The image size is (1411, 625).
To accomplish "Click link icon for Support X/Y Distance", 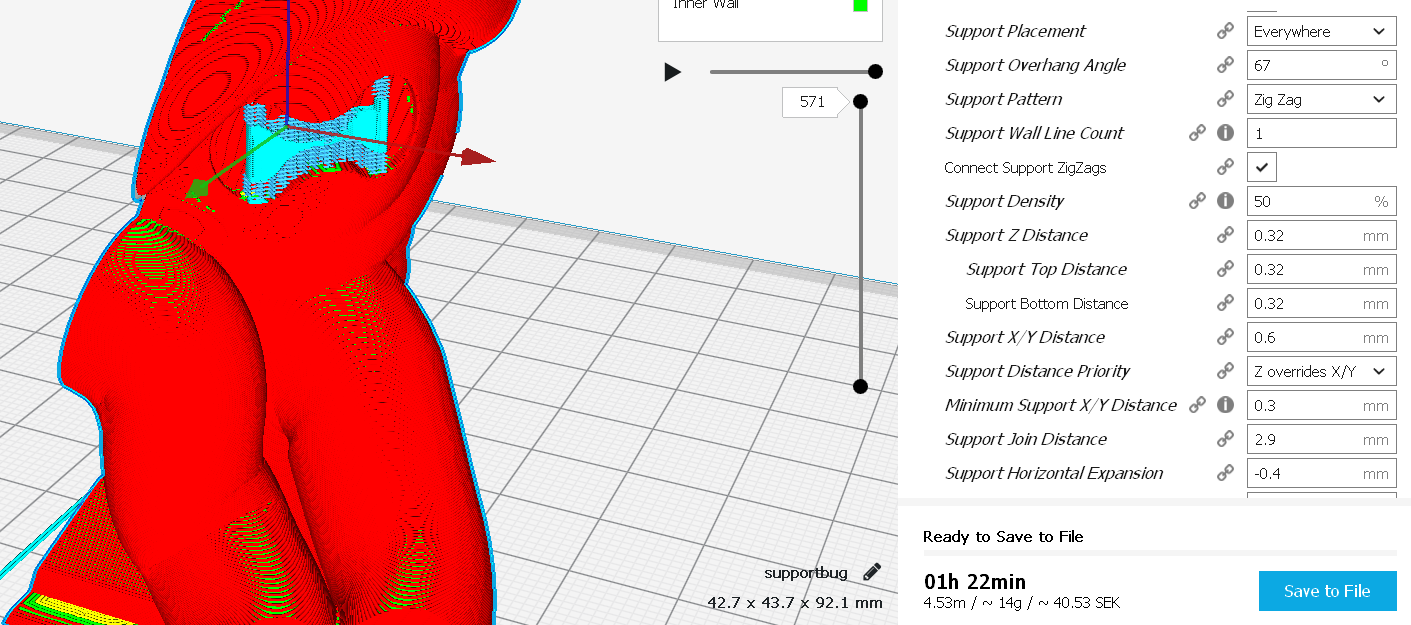I will click(x=1225, y=337).
